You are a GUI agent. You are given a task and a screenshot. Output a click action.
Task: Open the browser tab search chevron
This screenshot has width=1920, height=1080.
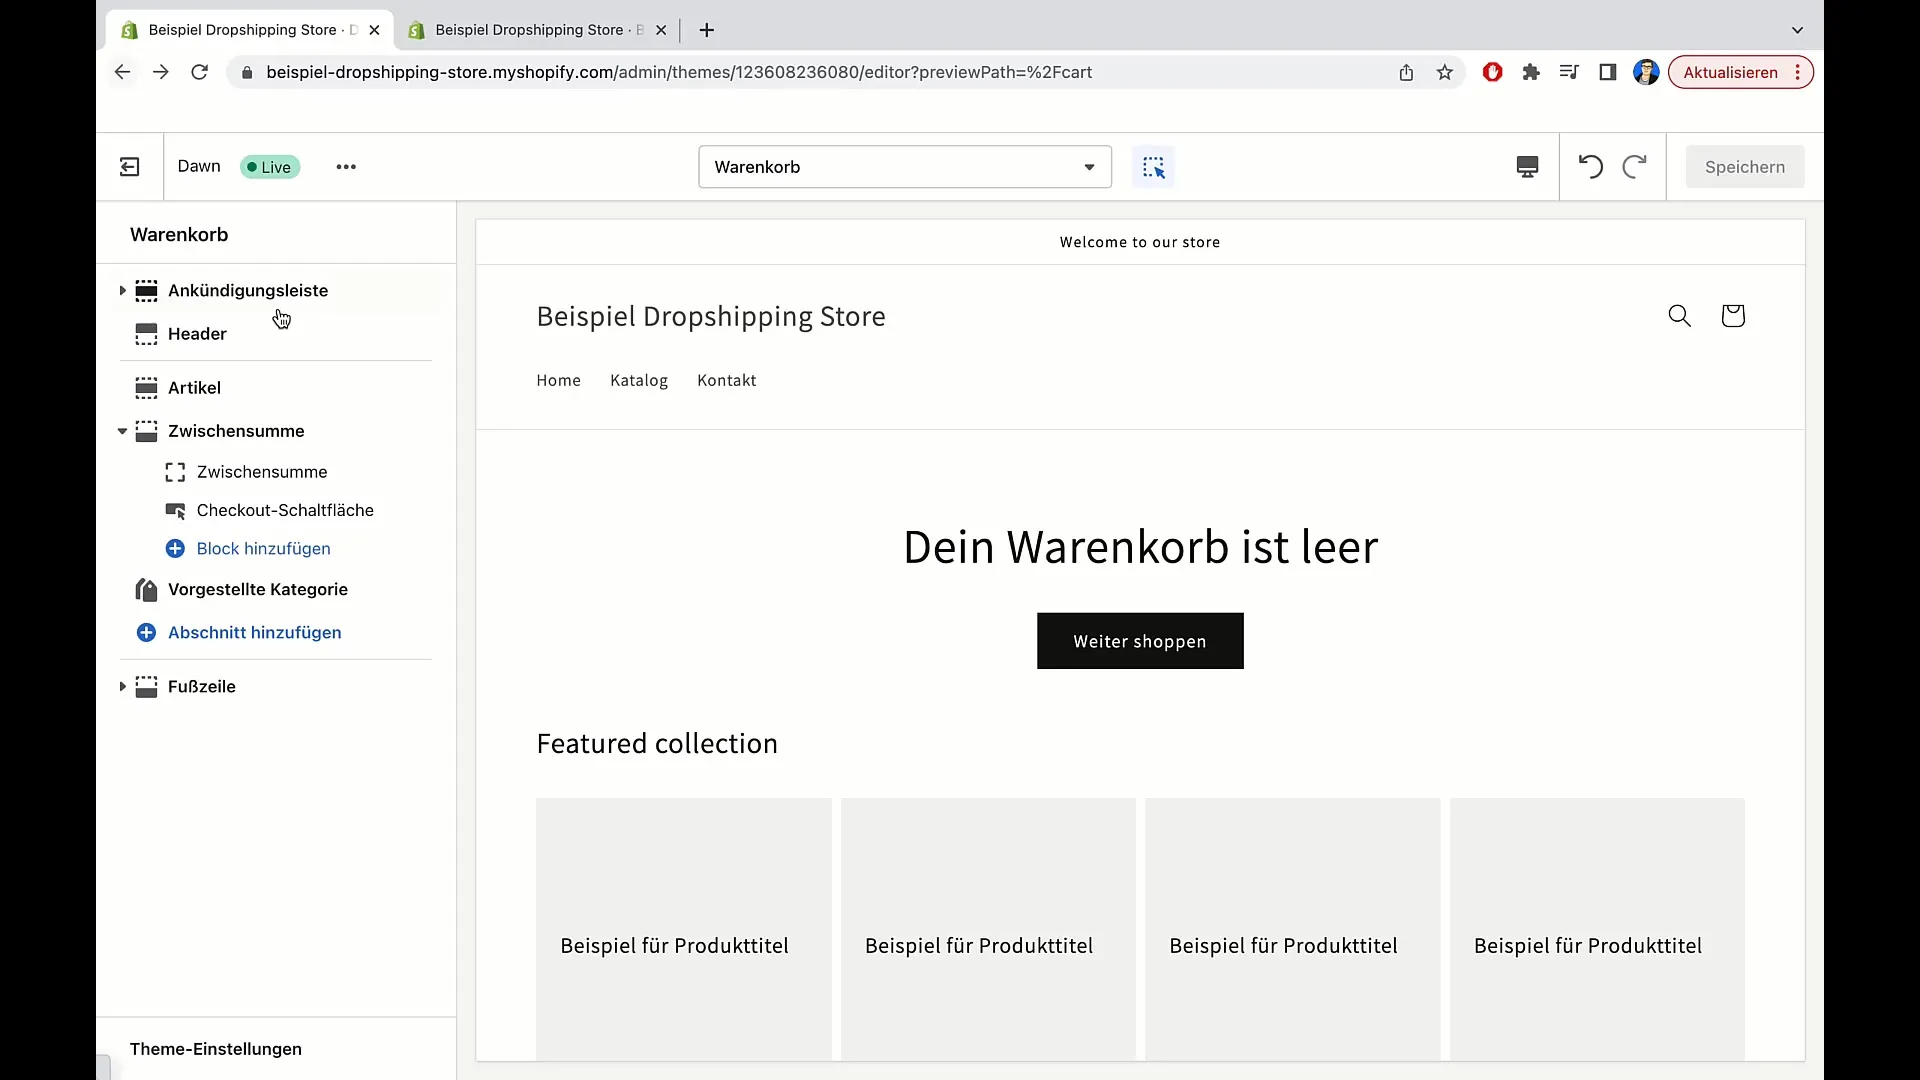point(1797,30)
